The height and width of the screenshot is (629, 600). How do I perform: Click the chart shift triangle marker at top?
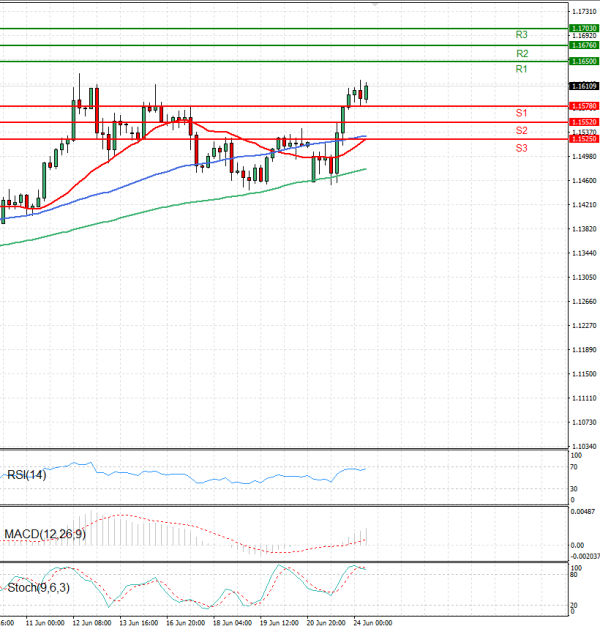[375, 4]
